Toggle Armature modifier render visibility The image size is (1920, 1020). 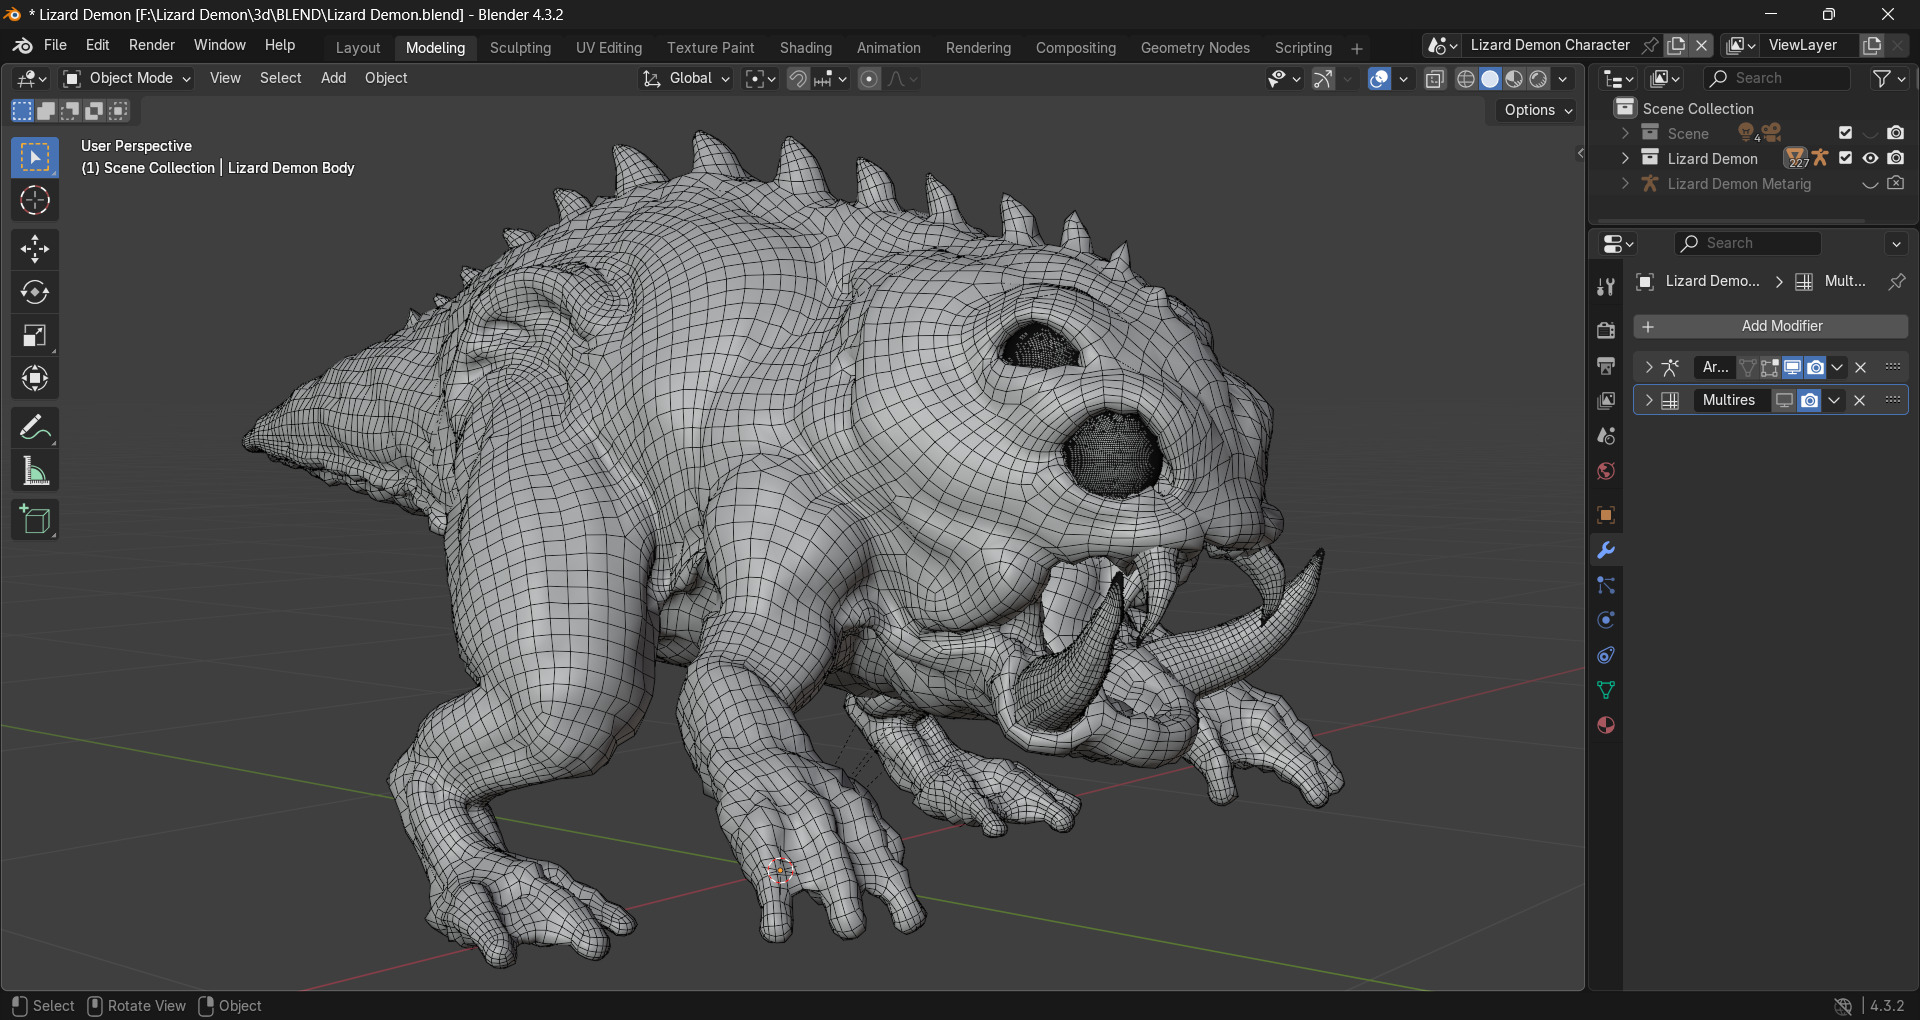click(1815, 367)
